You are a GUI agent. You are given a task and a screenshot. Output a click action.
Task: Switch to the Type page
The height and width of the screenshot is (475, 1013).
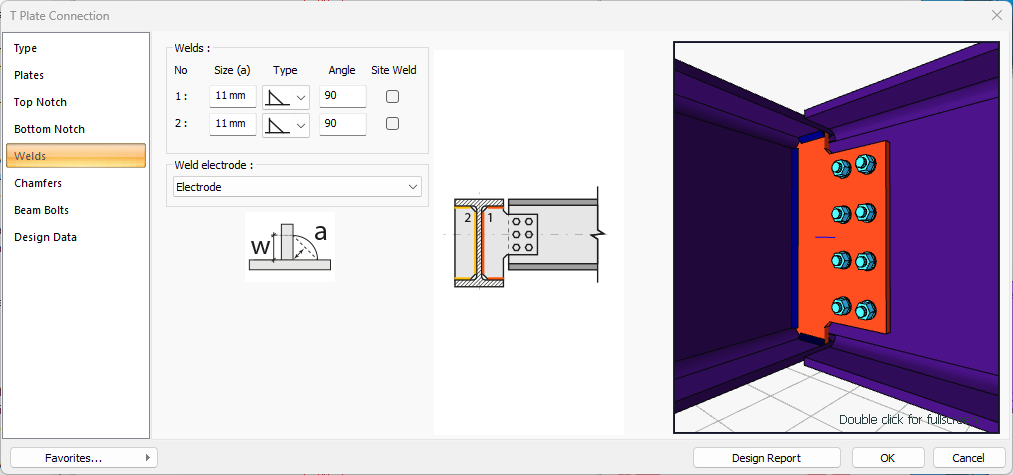pyautogui.click(x=26, y=48)
